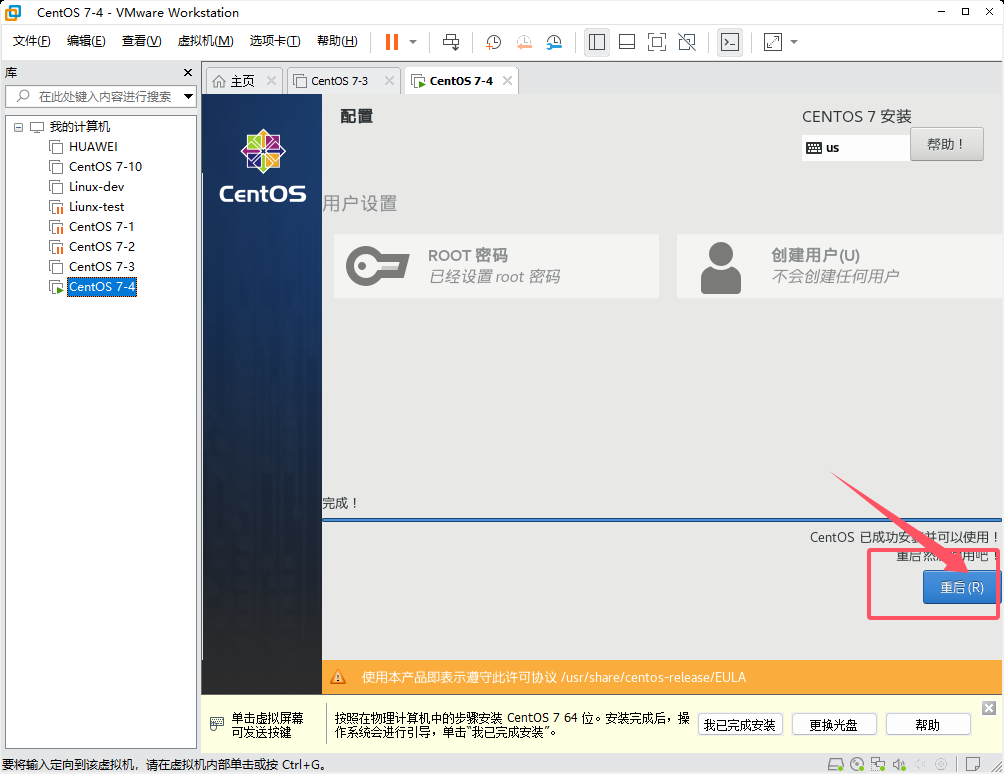Select CentOS 7-1 in the library
The height and width of the screenshot is (774, 1004).
(x=101, y=227)
